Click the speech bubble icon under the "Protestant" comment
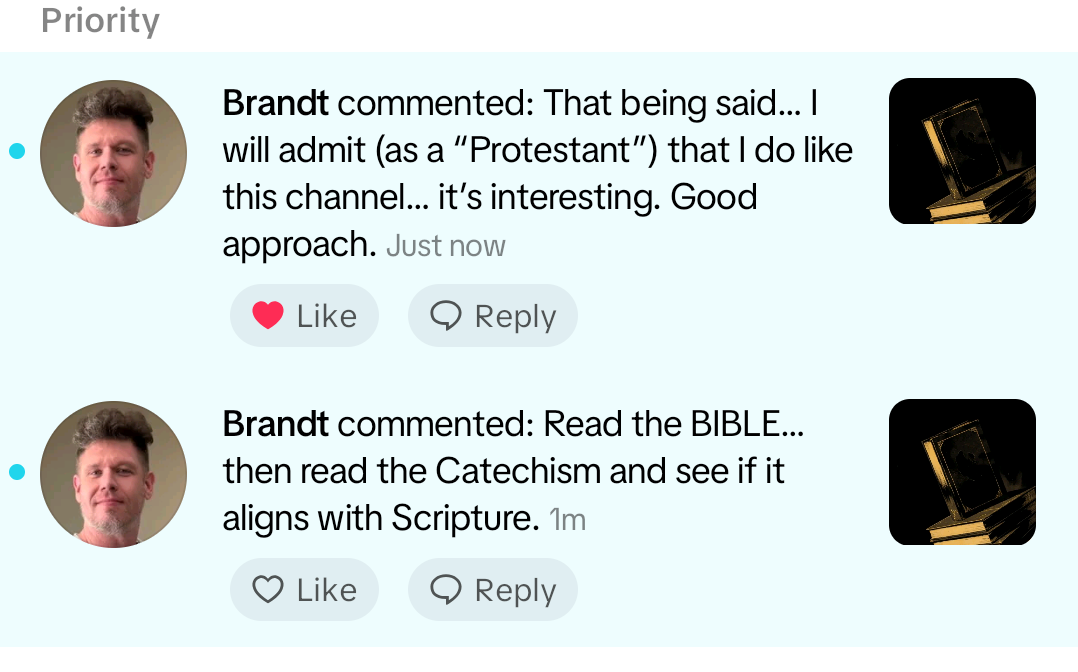Image resolution: width=1078 pixels, height=672 pixels. (446, 316)
